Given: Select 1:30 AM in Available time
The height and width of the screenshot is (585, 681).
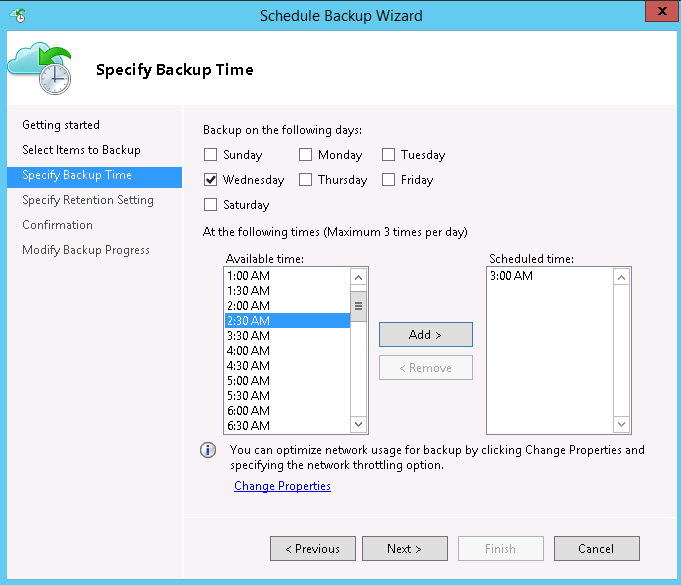Looking at the screenshot, I should (x=288, y=291).
